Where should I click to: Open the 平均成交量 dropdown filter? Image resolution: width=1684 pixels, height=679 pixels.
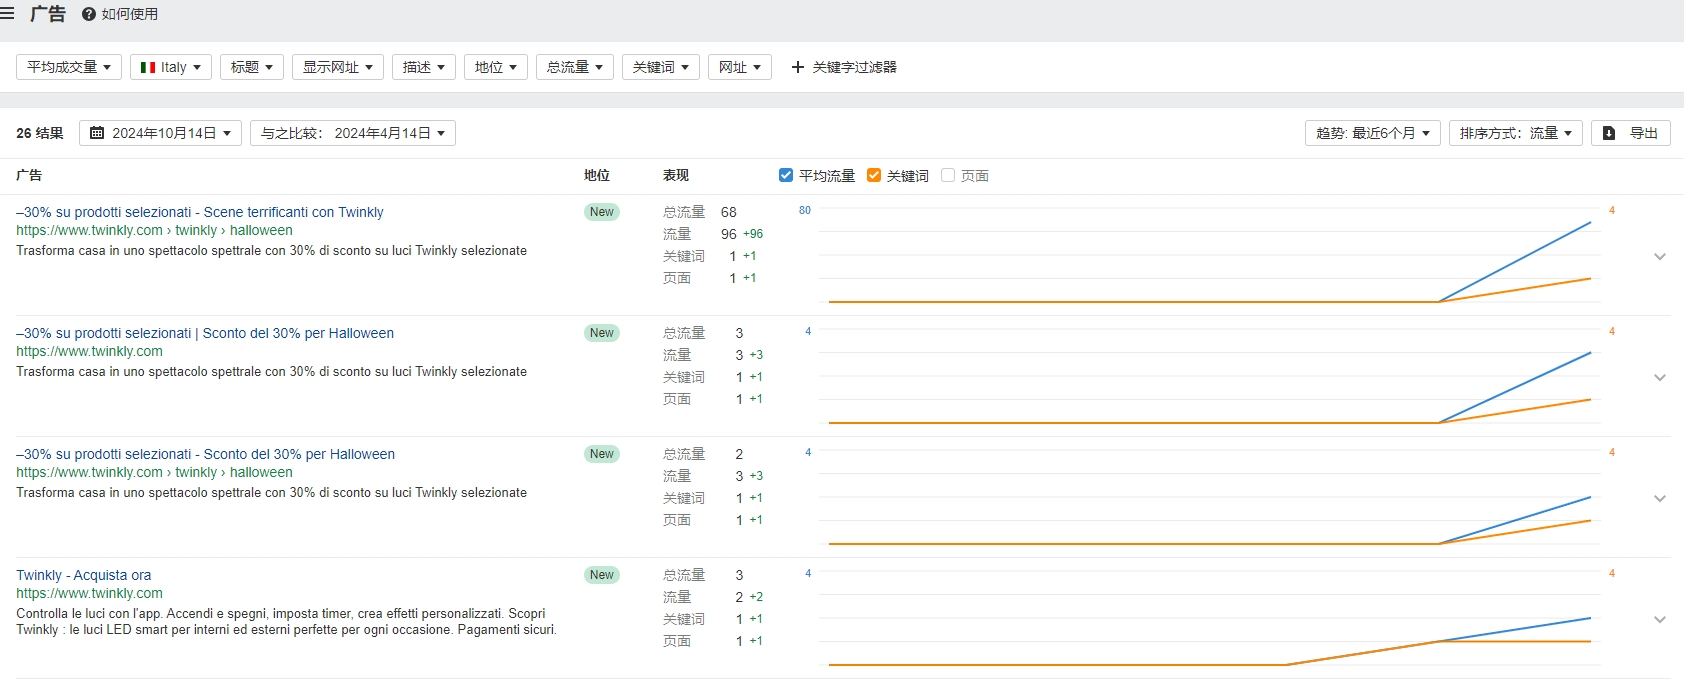pos(69,67)
